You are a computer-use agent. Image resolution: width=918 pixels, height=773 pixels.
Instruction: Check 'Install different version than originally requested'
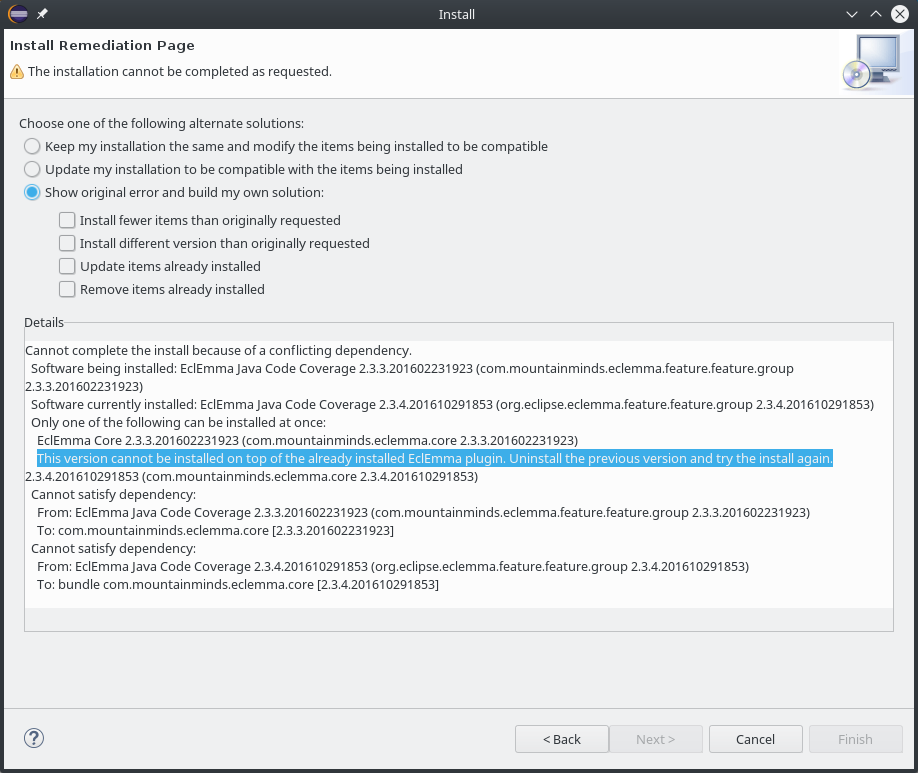67,243
